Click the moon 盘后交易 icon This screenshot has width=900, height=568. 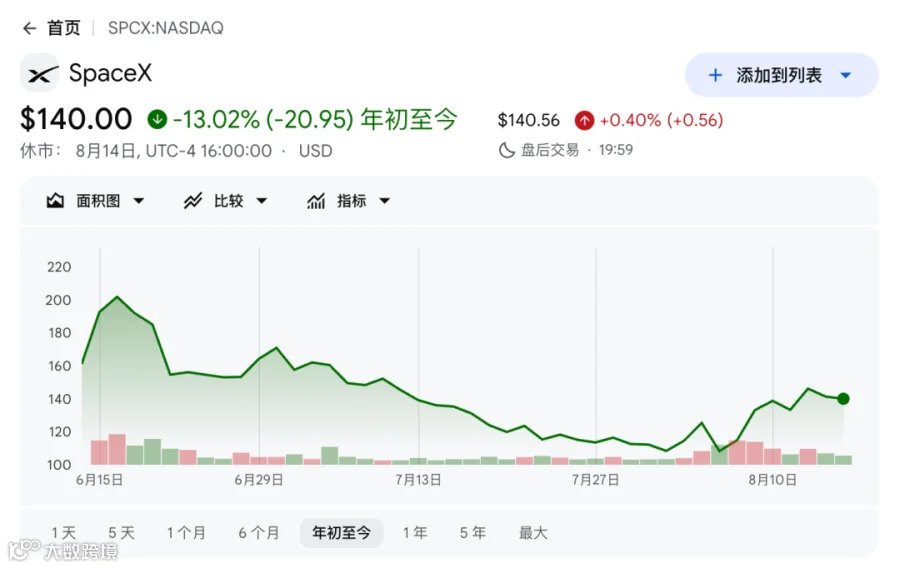506,150
